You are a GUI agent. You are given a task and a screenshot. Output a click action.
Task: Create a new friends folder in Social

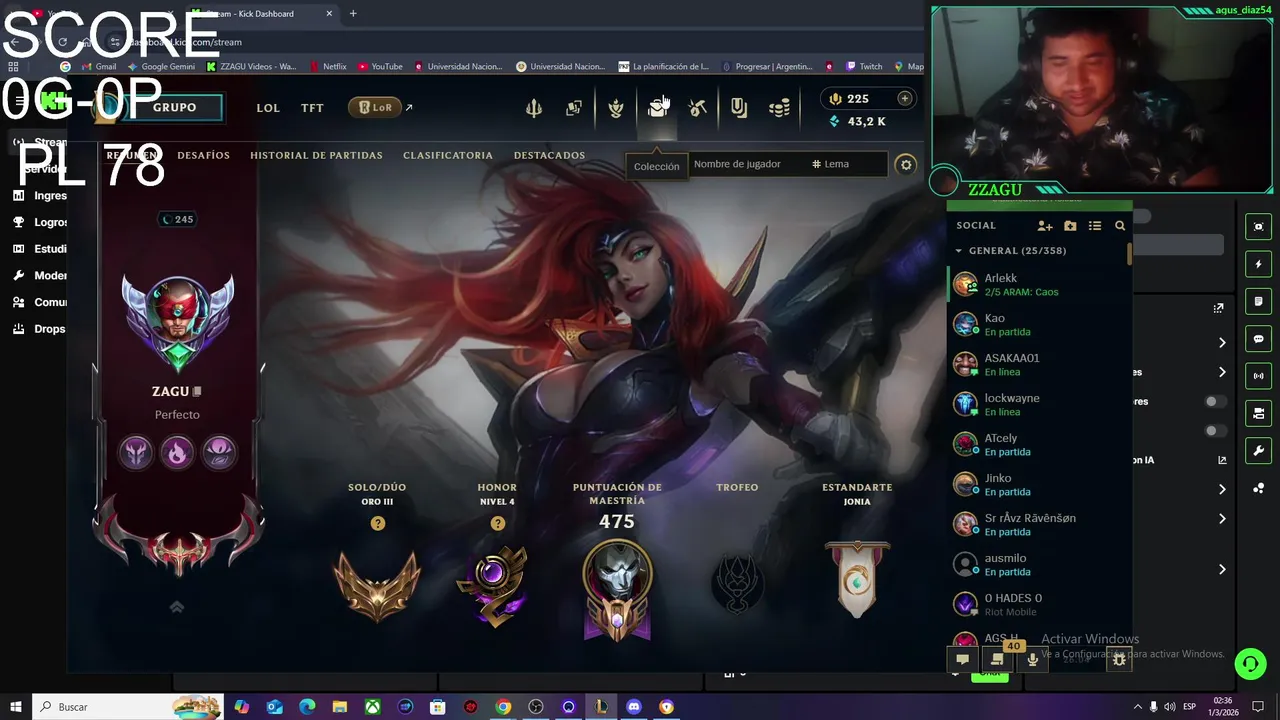point(1070,226)
